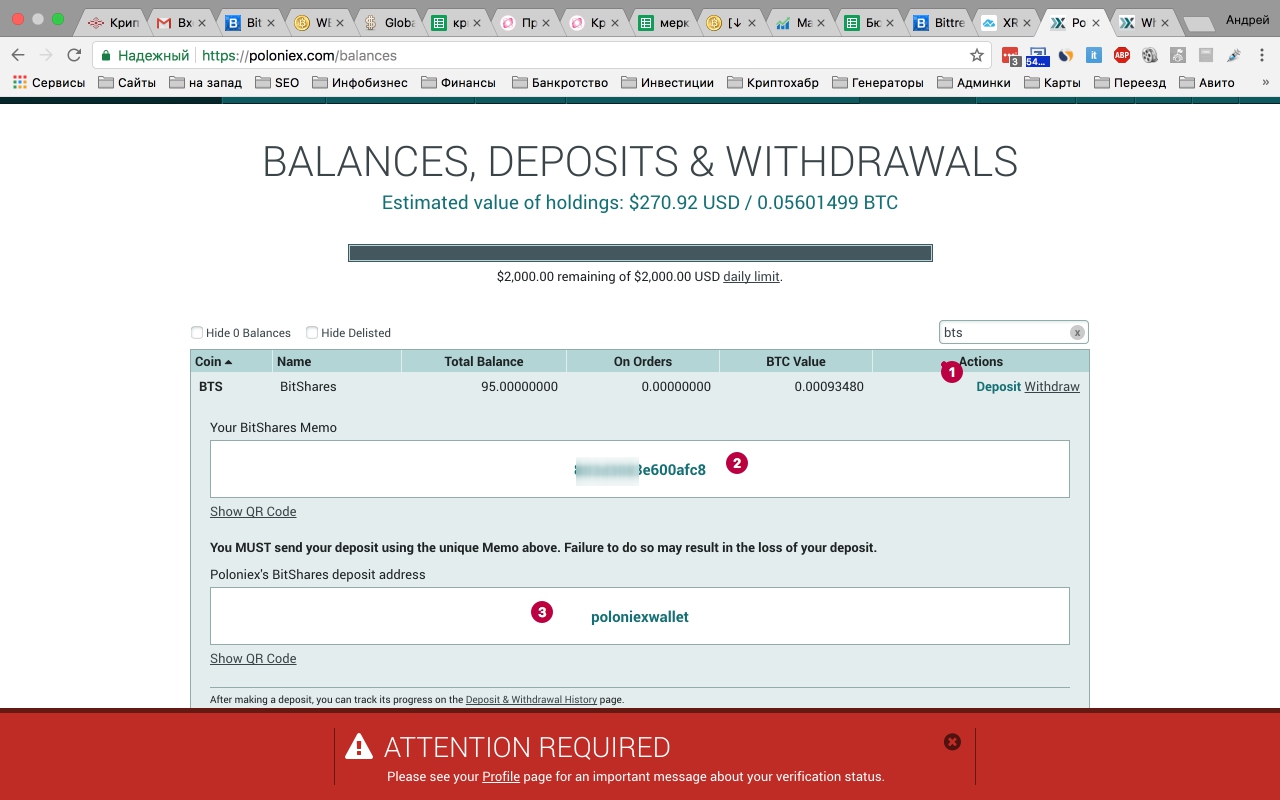Open Deposit & Withdrawal History page

click(531, 700)
